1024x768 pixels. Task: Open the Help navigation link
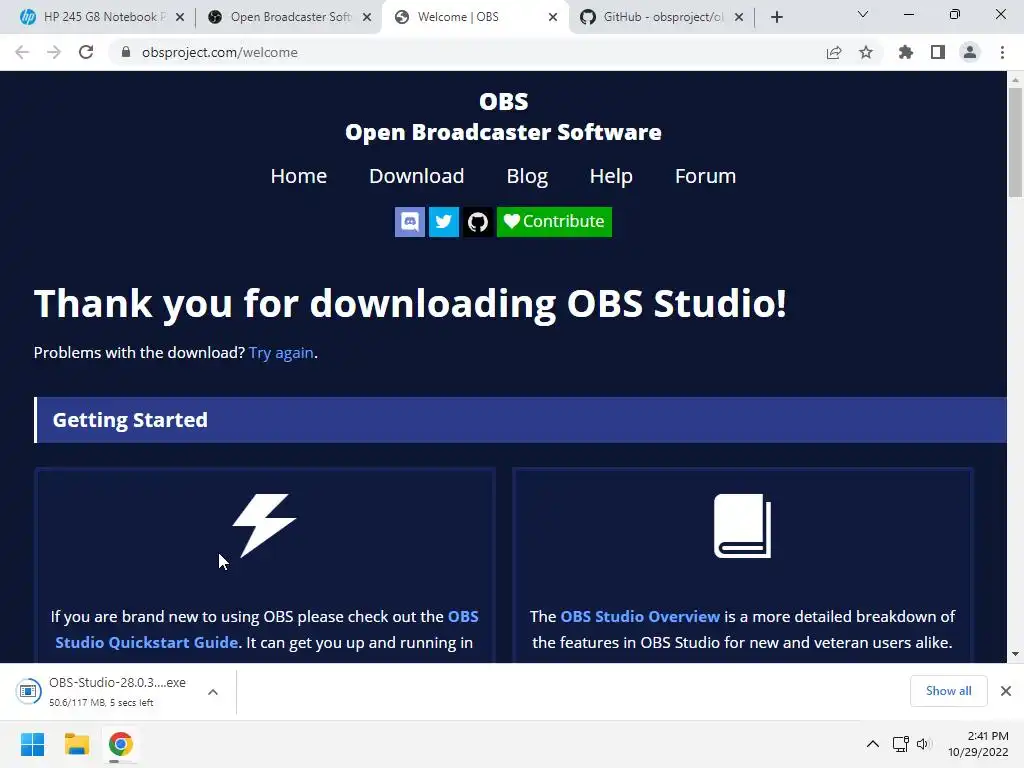tap(611, 176)
